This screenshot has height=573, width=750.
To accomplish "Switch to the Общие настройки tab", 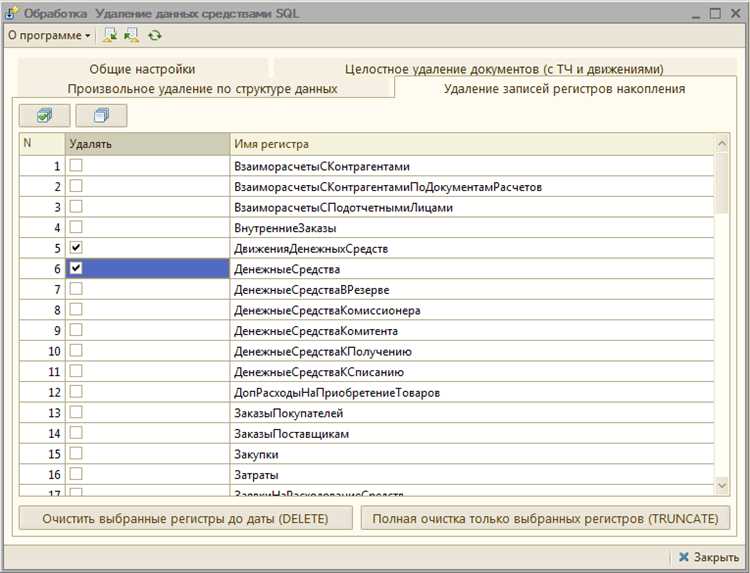I will [x=142, y=69].
